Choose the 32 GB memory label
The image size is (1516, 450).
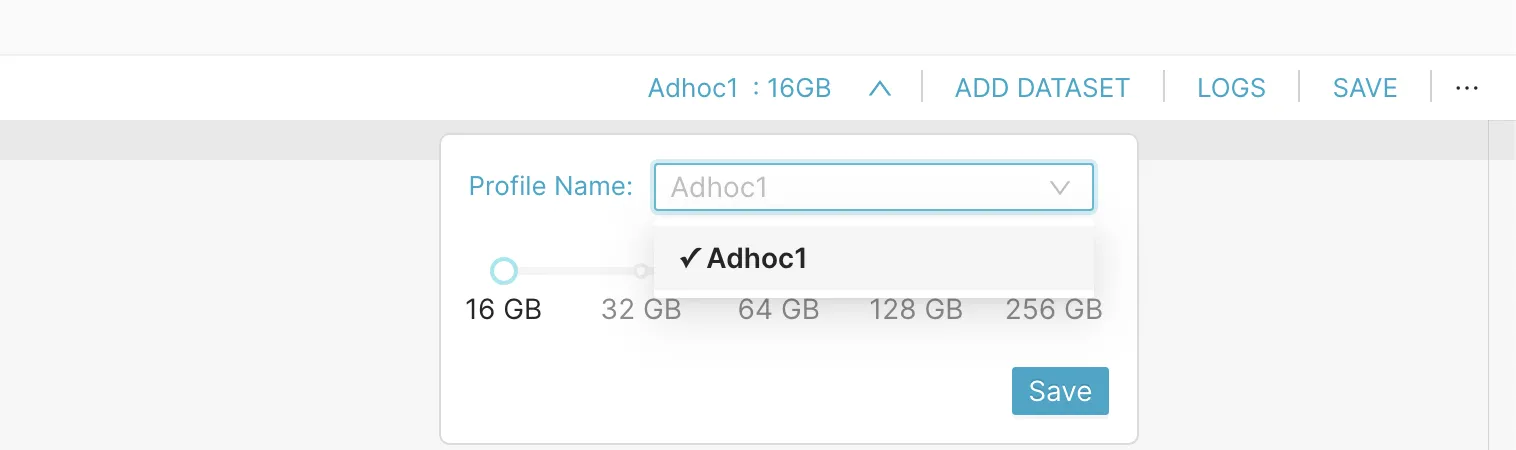click(641, 310)
